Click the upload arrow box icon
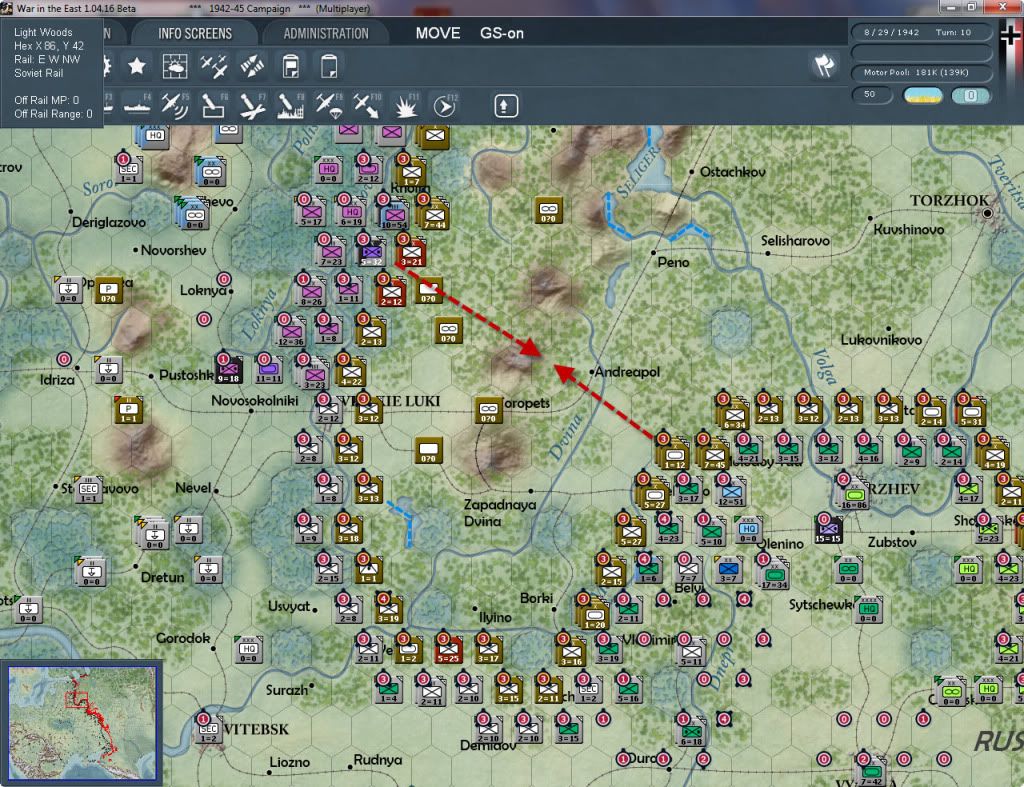 point(505,106)
